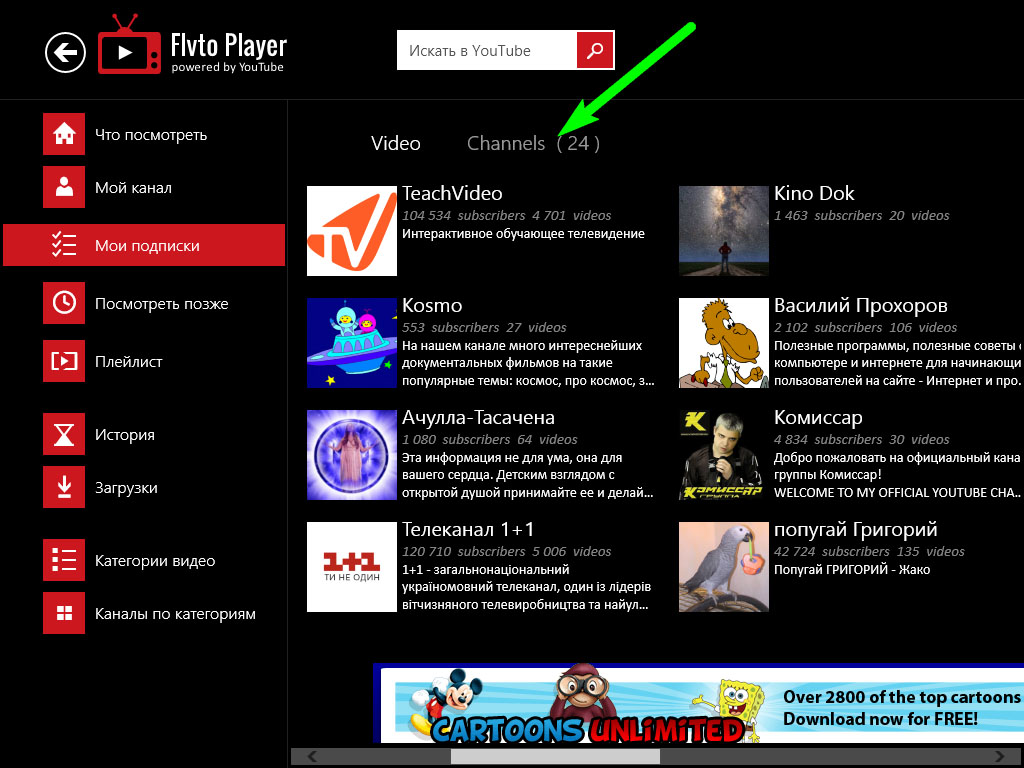Screen dimensions: 1024x768
Task: Click the Kosmo description starting "На нашем канале"
Action: tap(528, 363)
